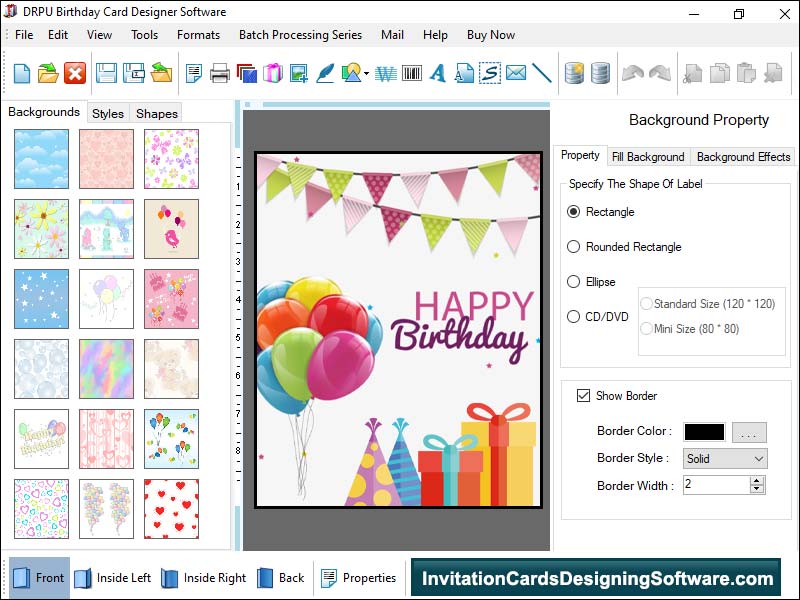Expand the shapes tool dropdown arrow
This screenshot has height=600, width=800.
367,74
